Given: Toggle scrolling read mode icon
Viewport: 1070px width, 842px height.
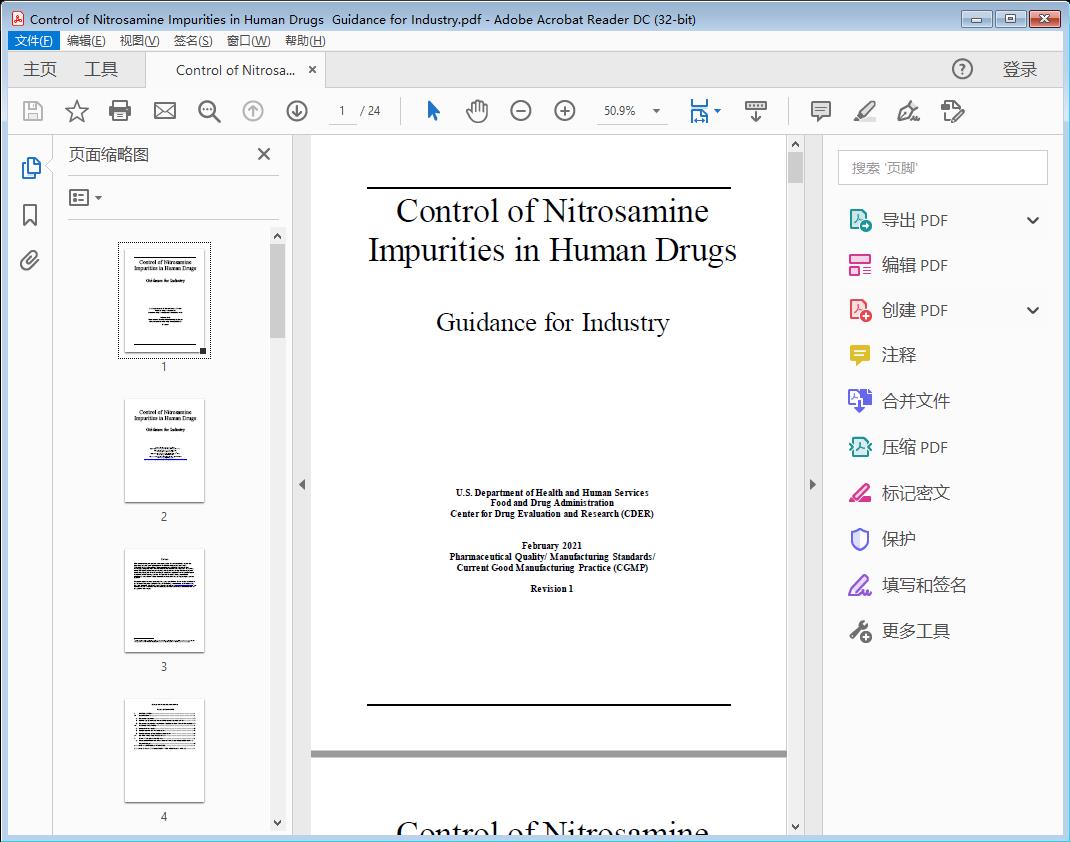Looking at the screenshot, I should 755,111.
